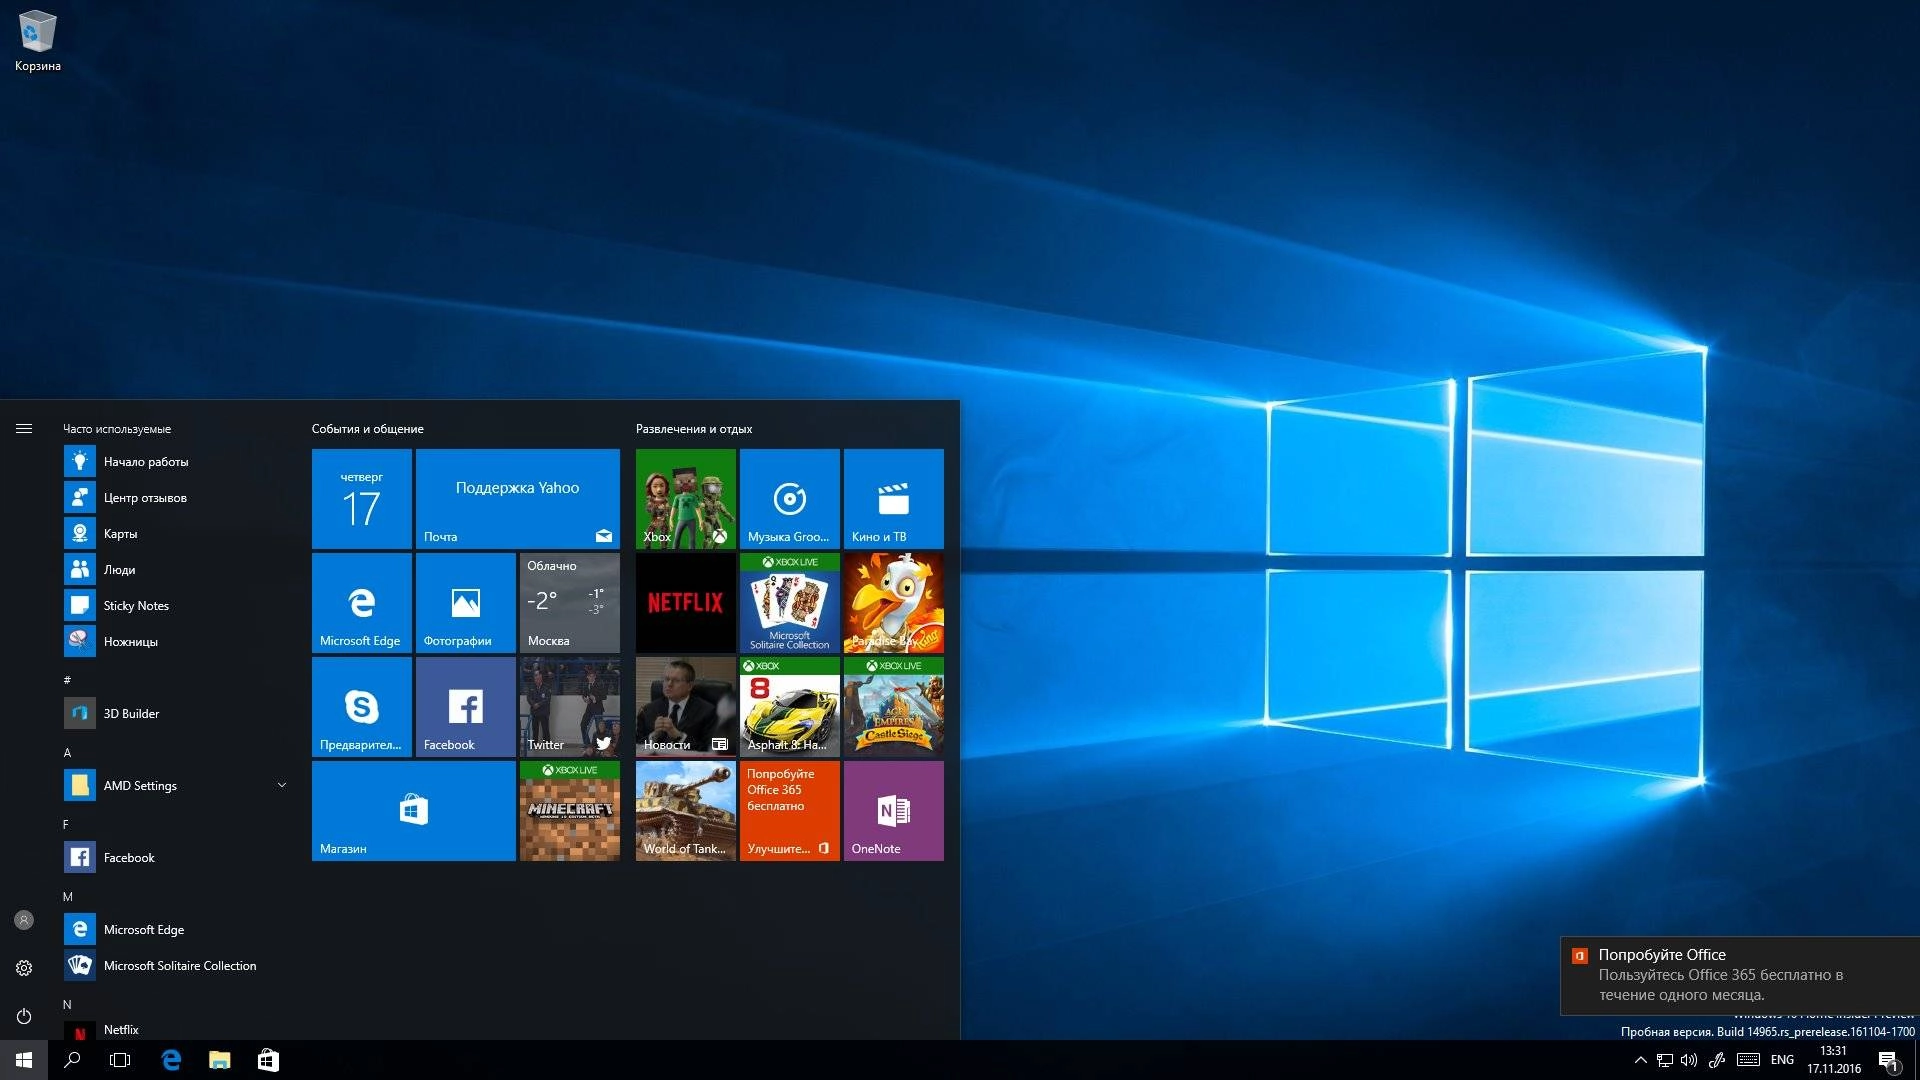Open the weather tile for Москва

[x=570, y=603]
